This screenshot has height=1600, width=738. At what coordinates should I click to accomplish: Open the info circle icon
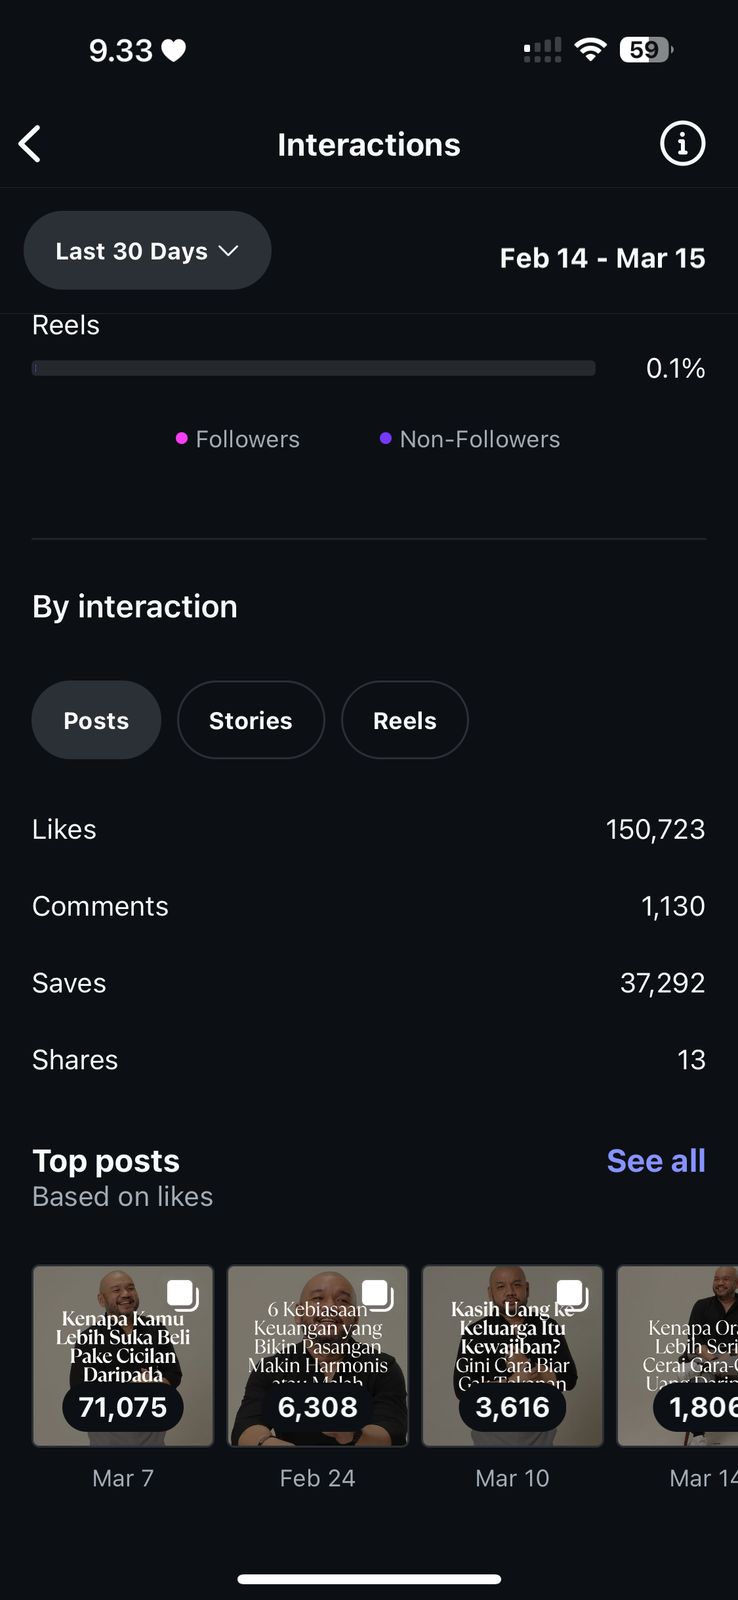point(682,144)
